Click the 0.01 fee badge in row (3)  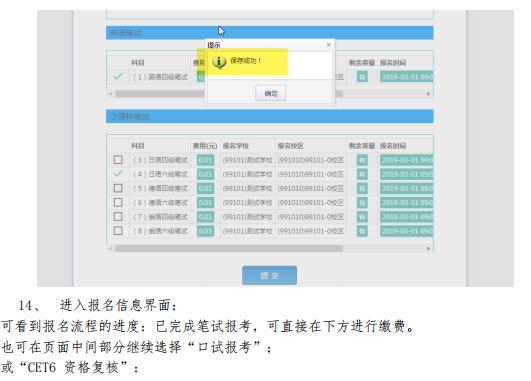pyautogui.click(x=205, y=160)
